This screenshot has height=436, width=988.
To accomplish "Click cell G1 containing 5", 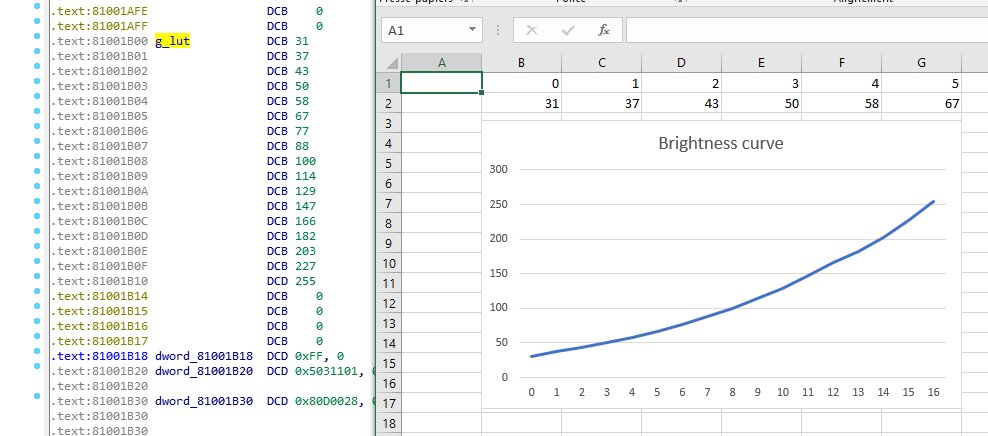I will tap(921, 83).
